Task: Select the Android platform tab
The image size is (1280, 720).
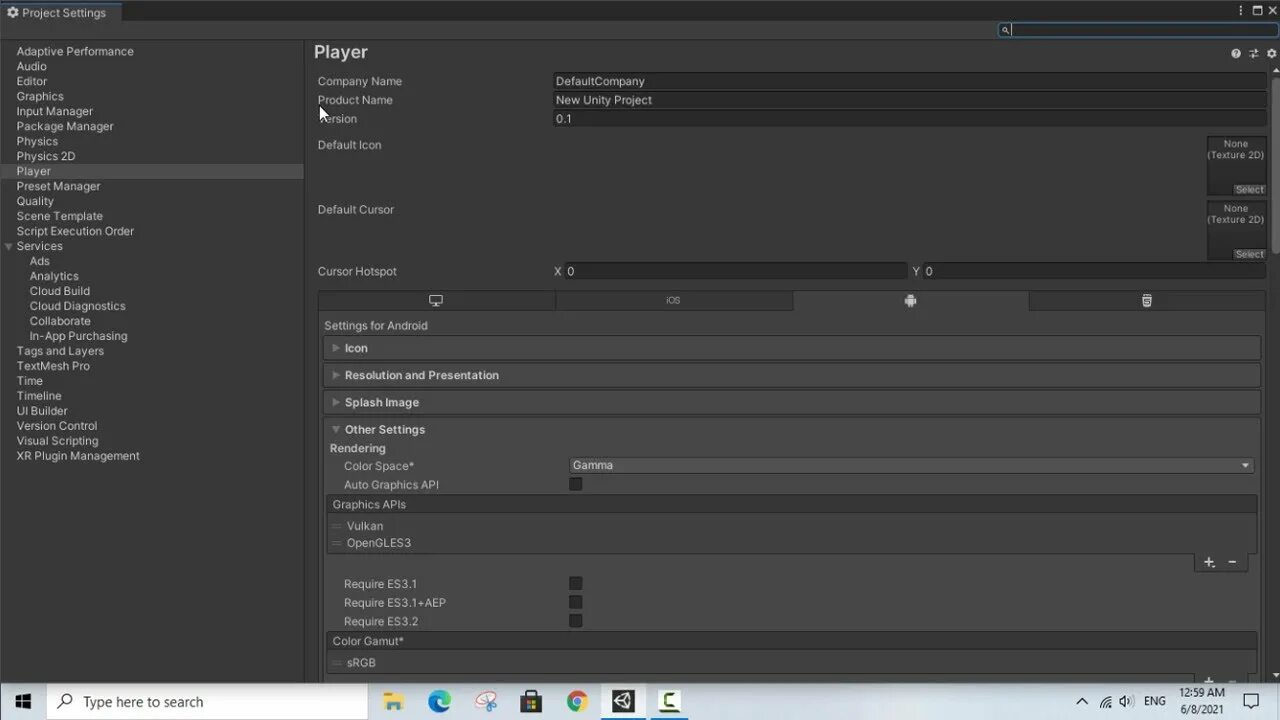Action: click(x=910, y=300)
